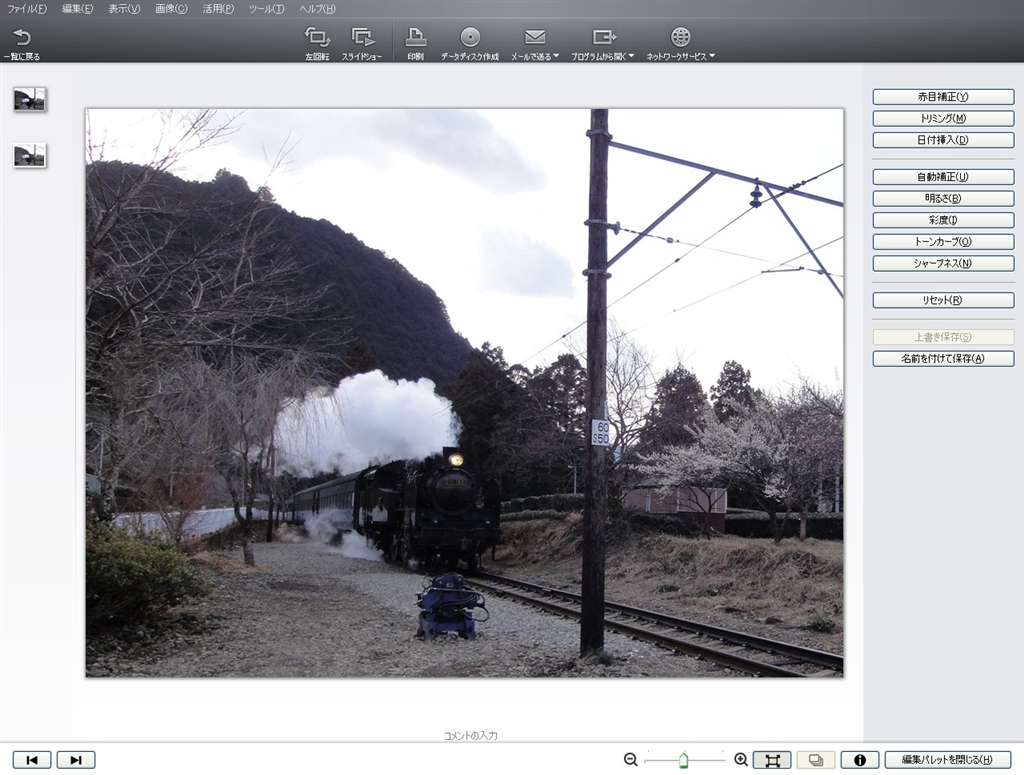This screenshot has height=775, width=1024.
Task: Toggle the compare images view icon
Action: (816, 760)
